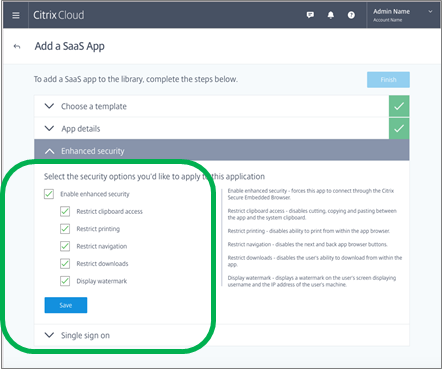Click the Restrict navigation description text
Image resolution: width=442 pixels, height=369 pixels.
pos(307,244)
